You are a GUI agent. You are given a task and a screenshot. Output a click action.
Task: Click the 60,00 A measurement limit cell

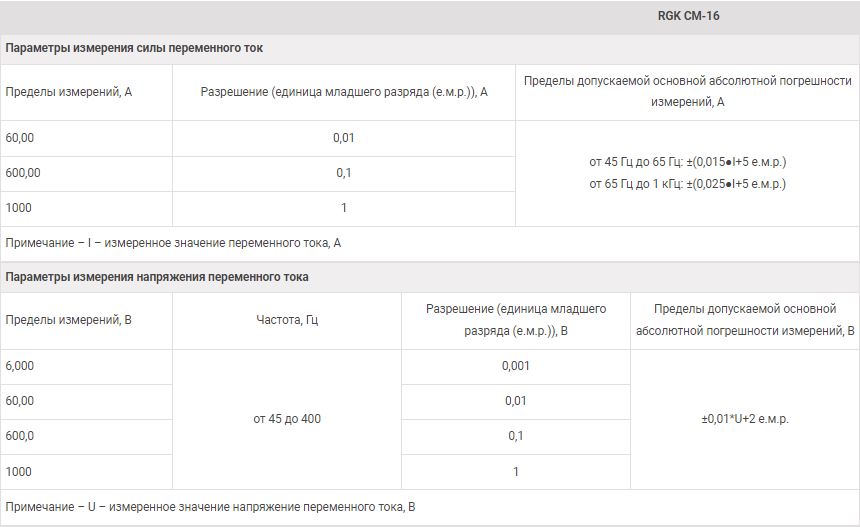point(86,138)
